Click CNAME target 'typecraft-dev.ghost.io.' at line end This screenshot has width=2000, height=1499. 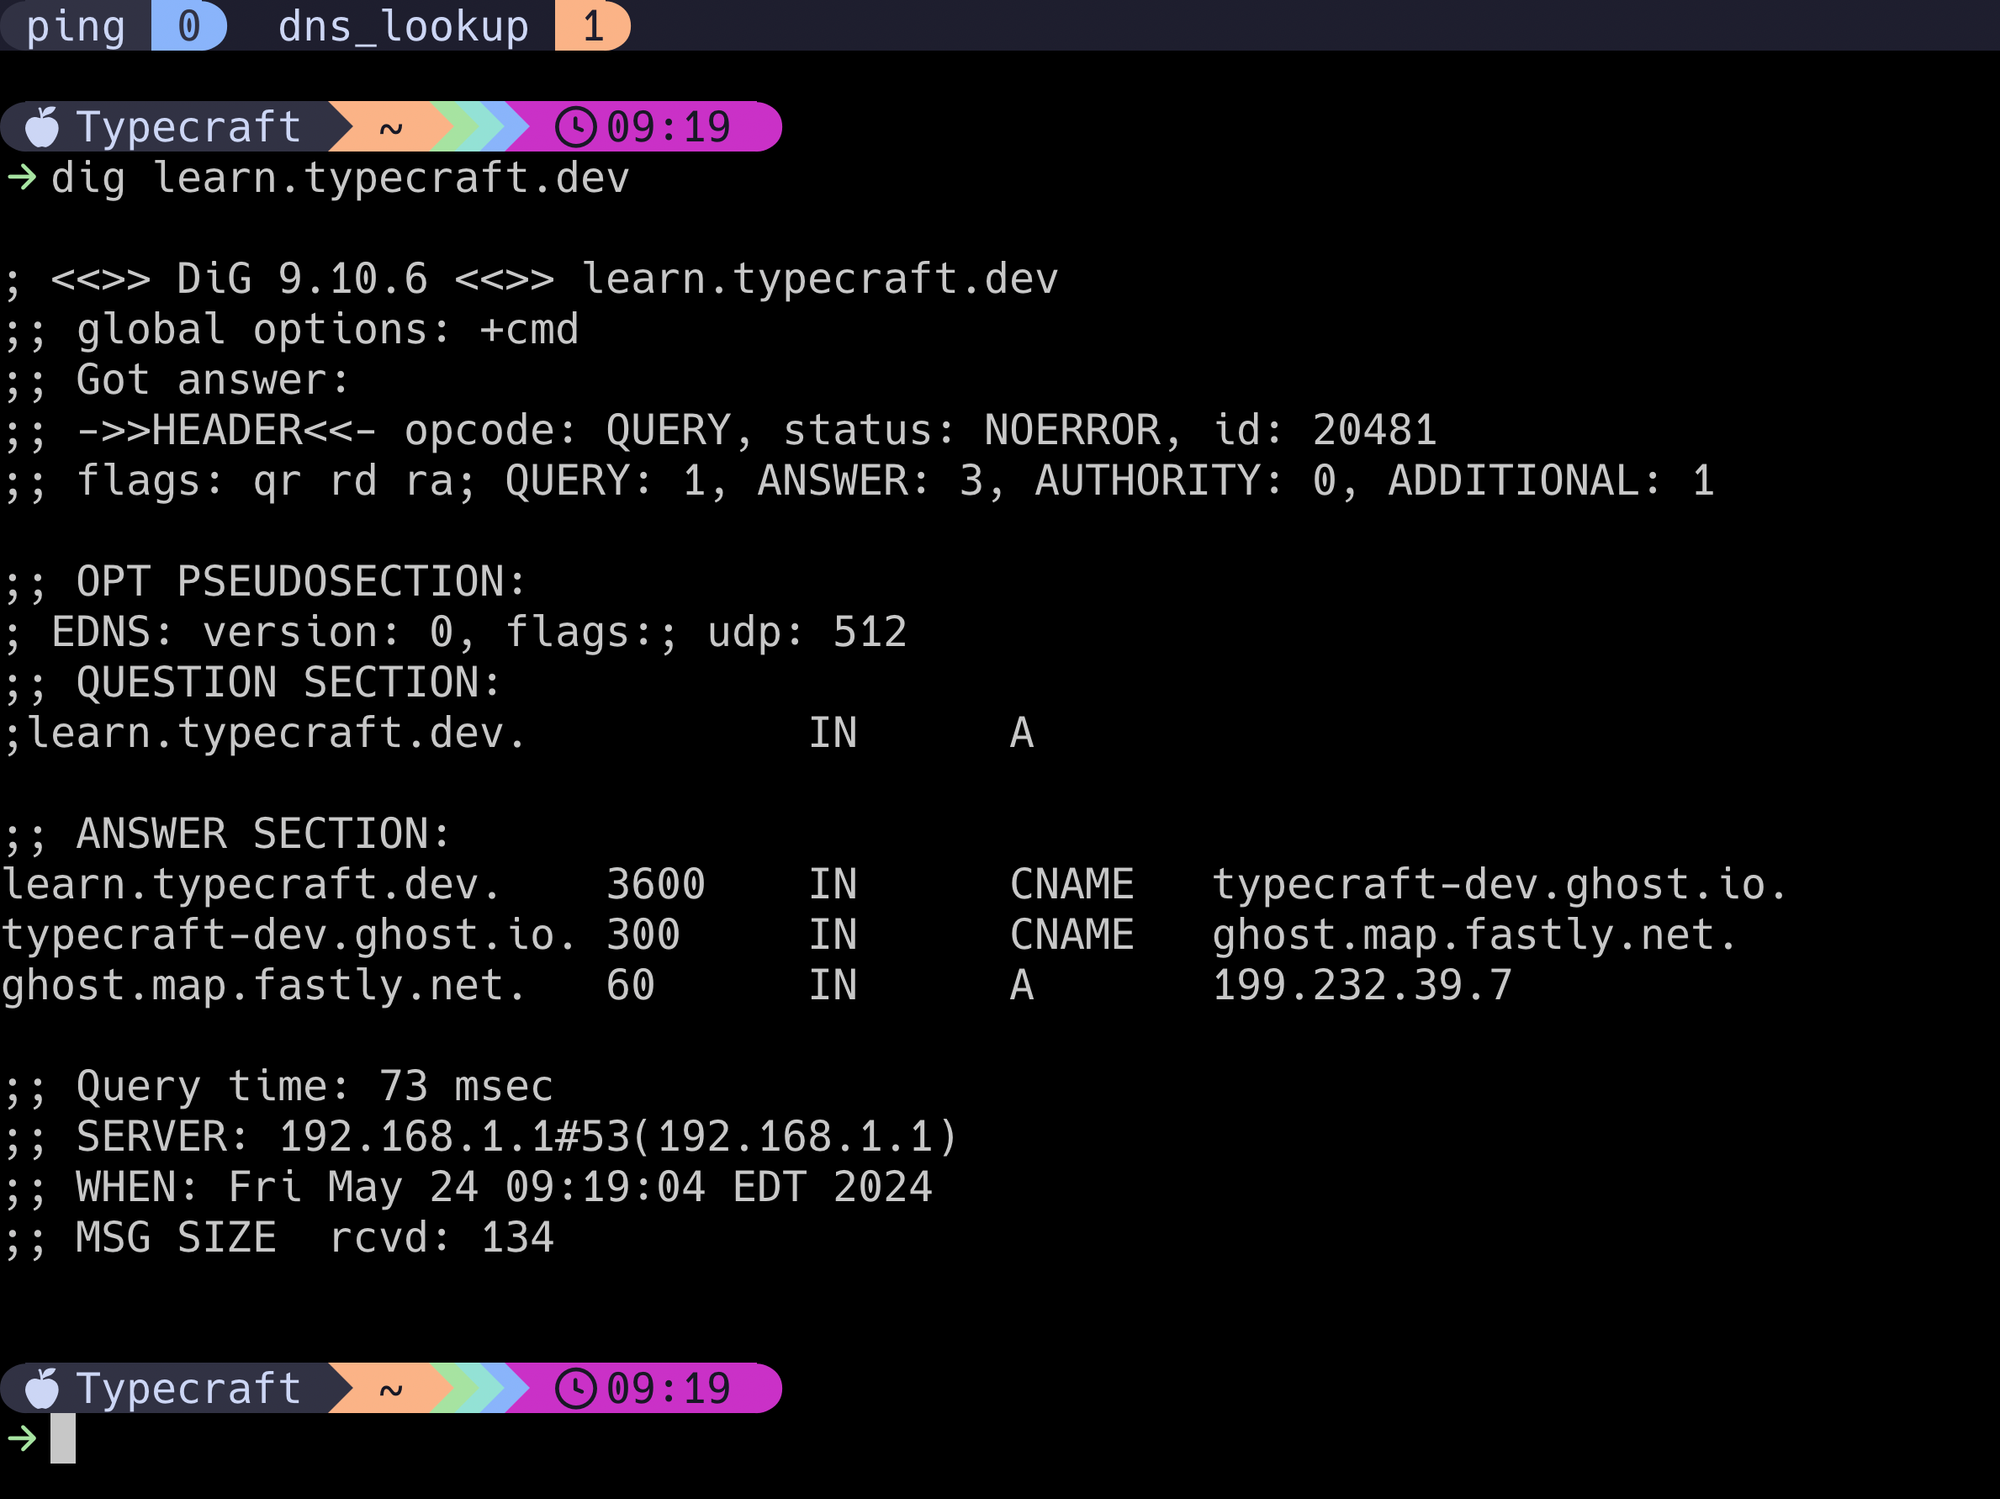(x=1500, y=884)
